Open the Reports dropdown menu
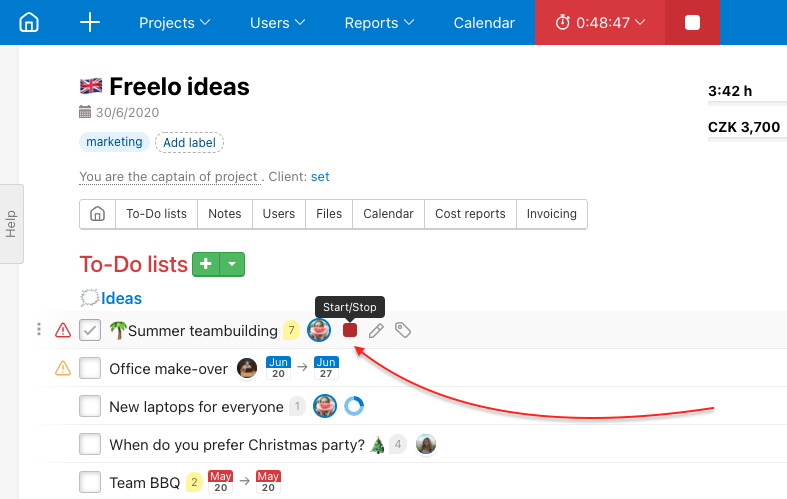787x499 pixels. [379, 23]
